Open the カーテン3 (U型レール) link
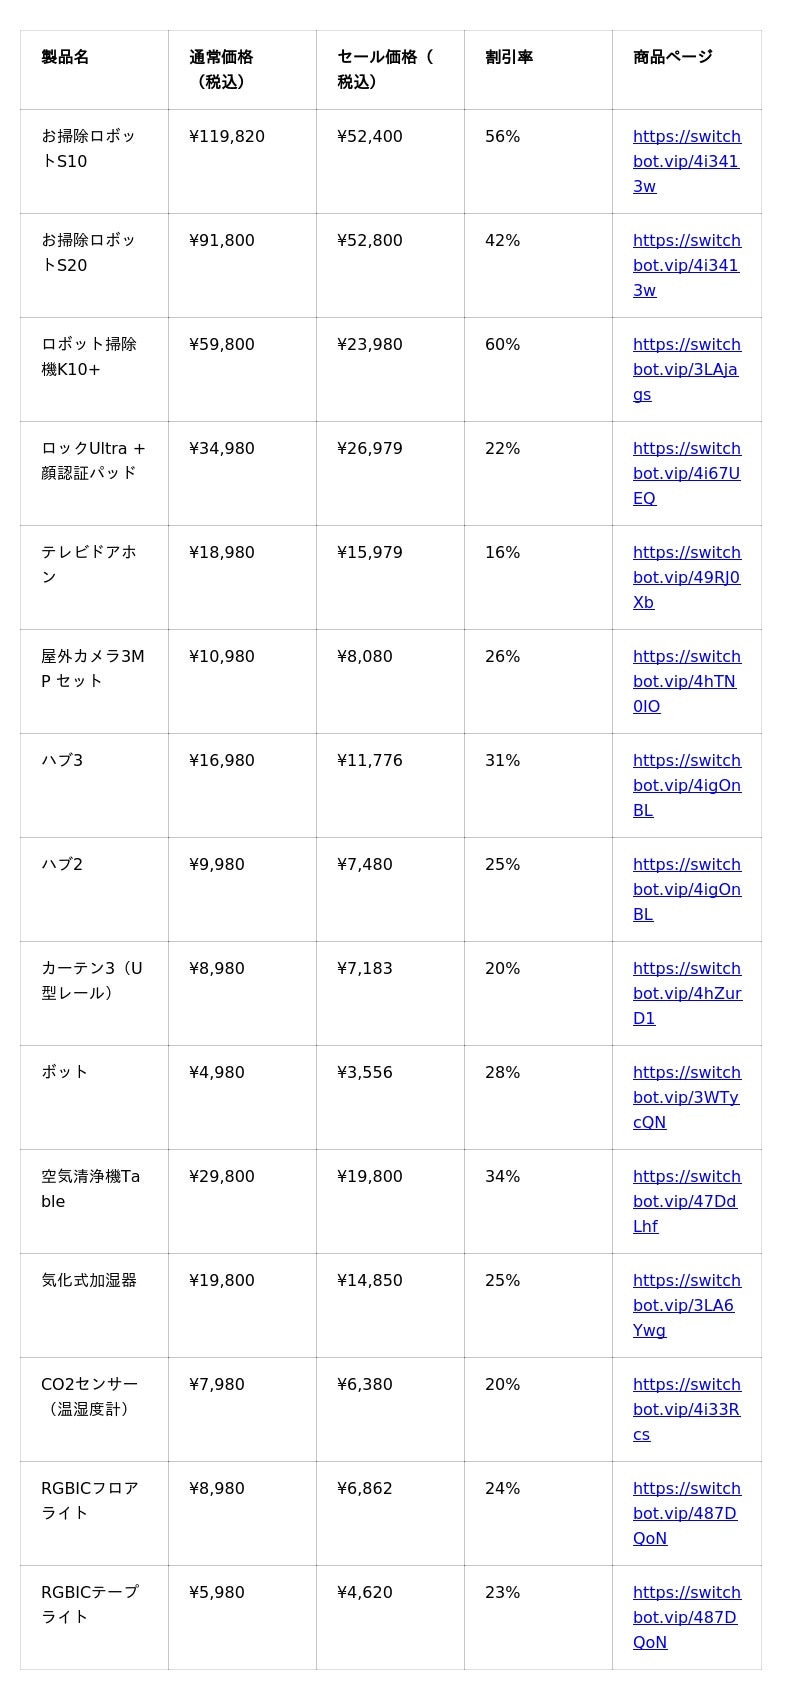This screenshot has width=800, height=1700. 686,993
